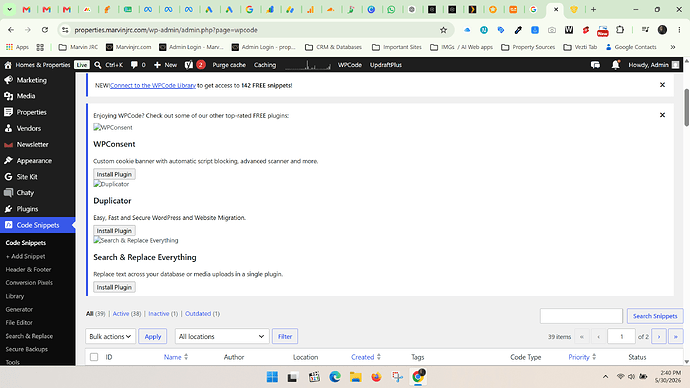The image size is (690, 388).
Task: Open Windows Start menu
Action: (x=272, y=377)
